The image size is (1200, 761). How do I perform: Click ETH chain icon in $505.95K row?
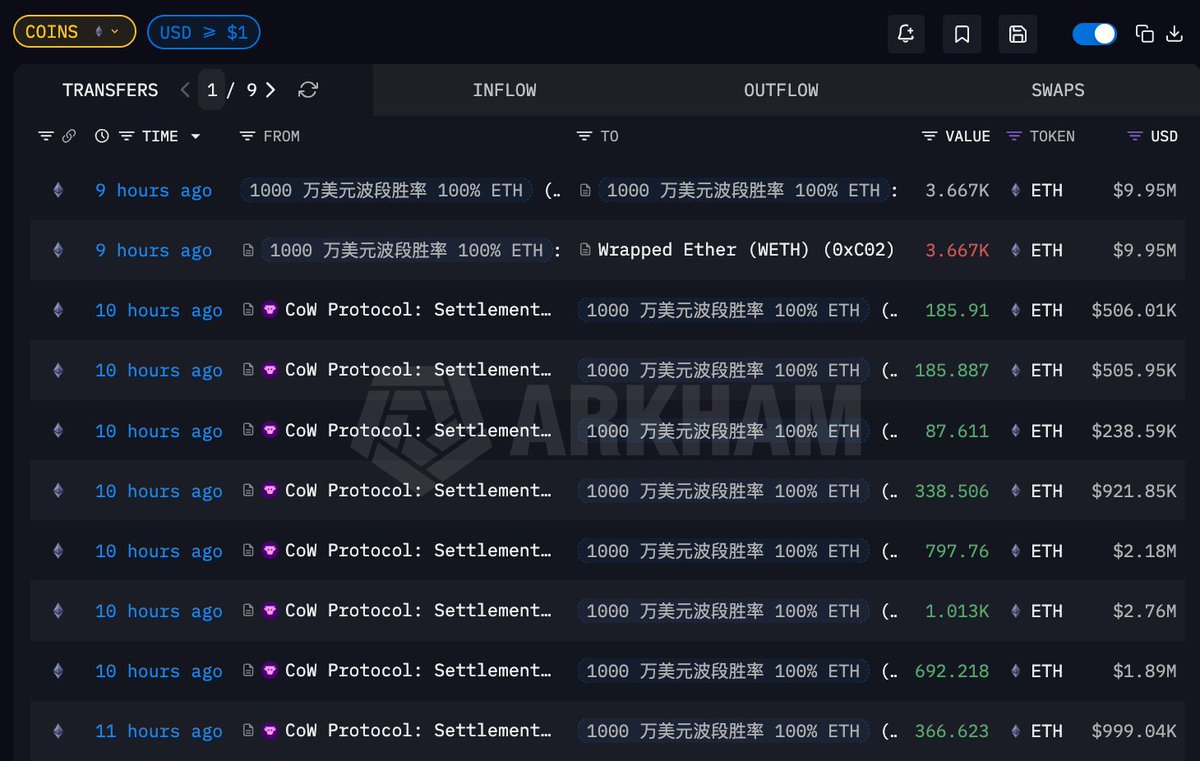58,370
